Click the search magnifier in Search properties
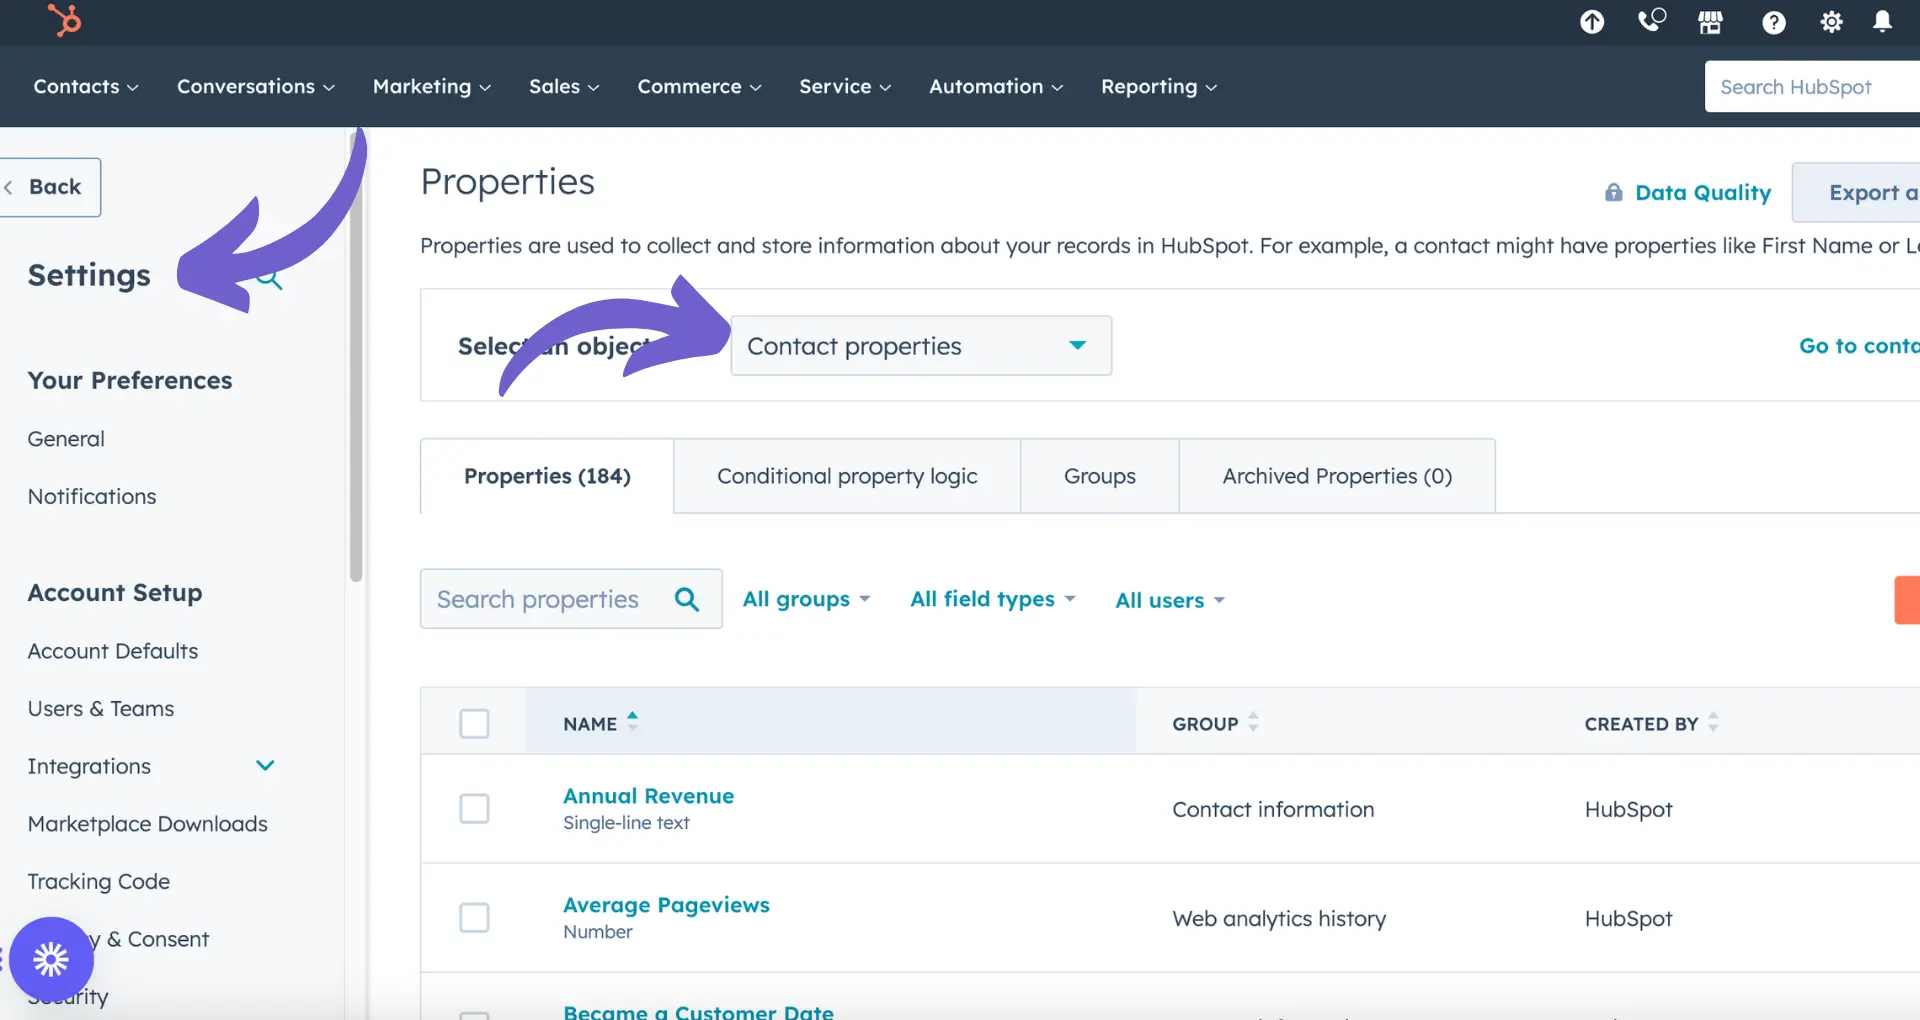 pyautogui.click(x=687, y=599)
